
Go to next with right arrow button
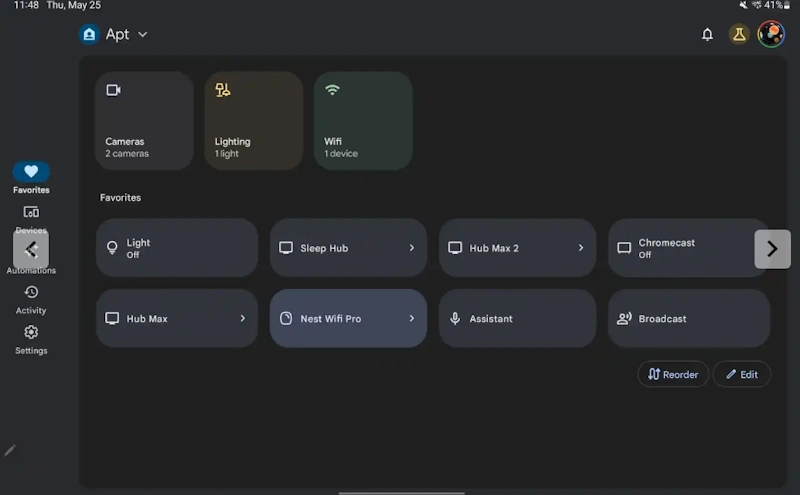tap(772, 249)
